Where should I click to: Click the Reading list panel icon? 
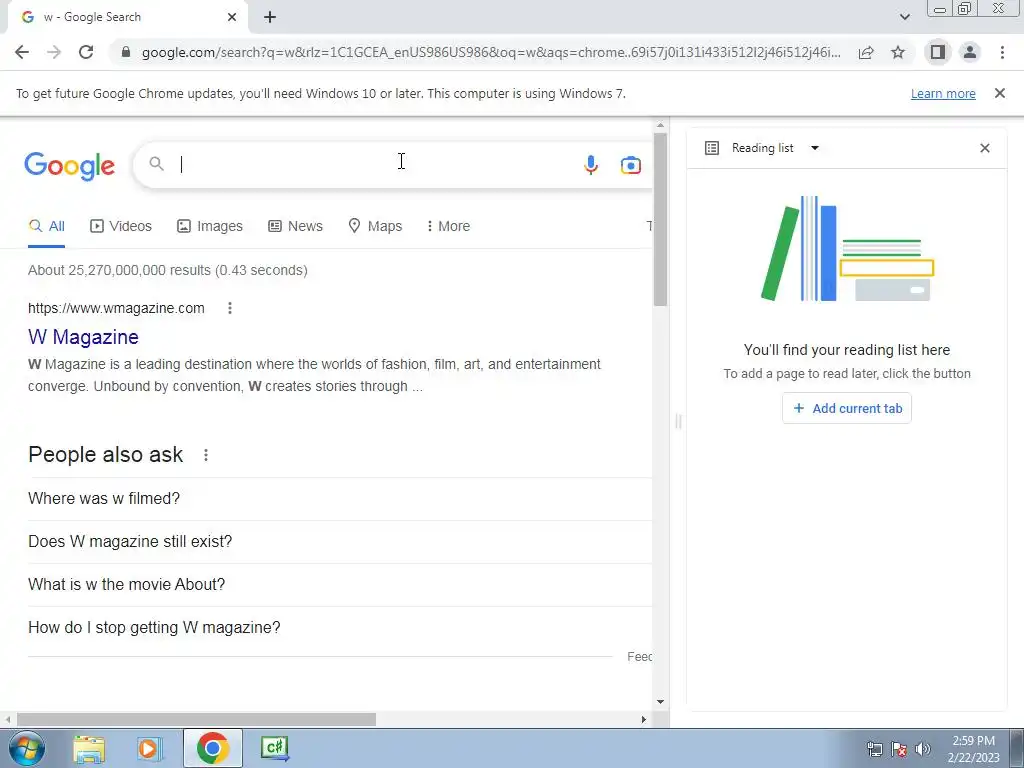click(x=712, y=148)
